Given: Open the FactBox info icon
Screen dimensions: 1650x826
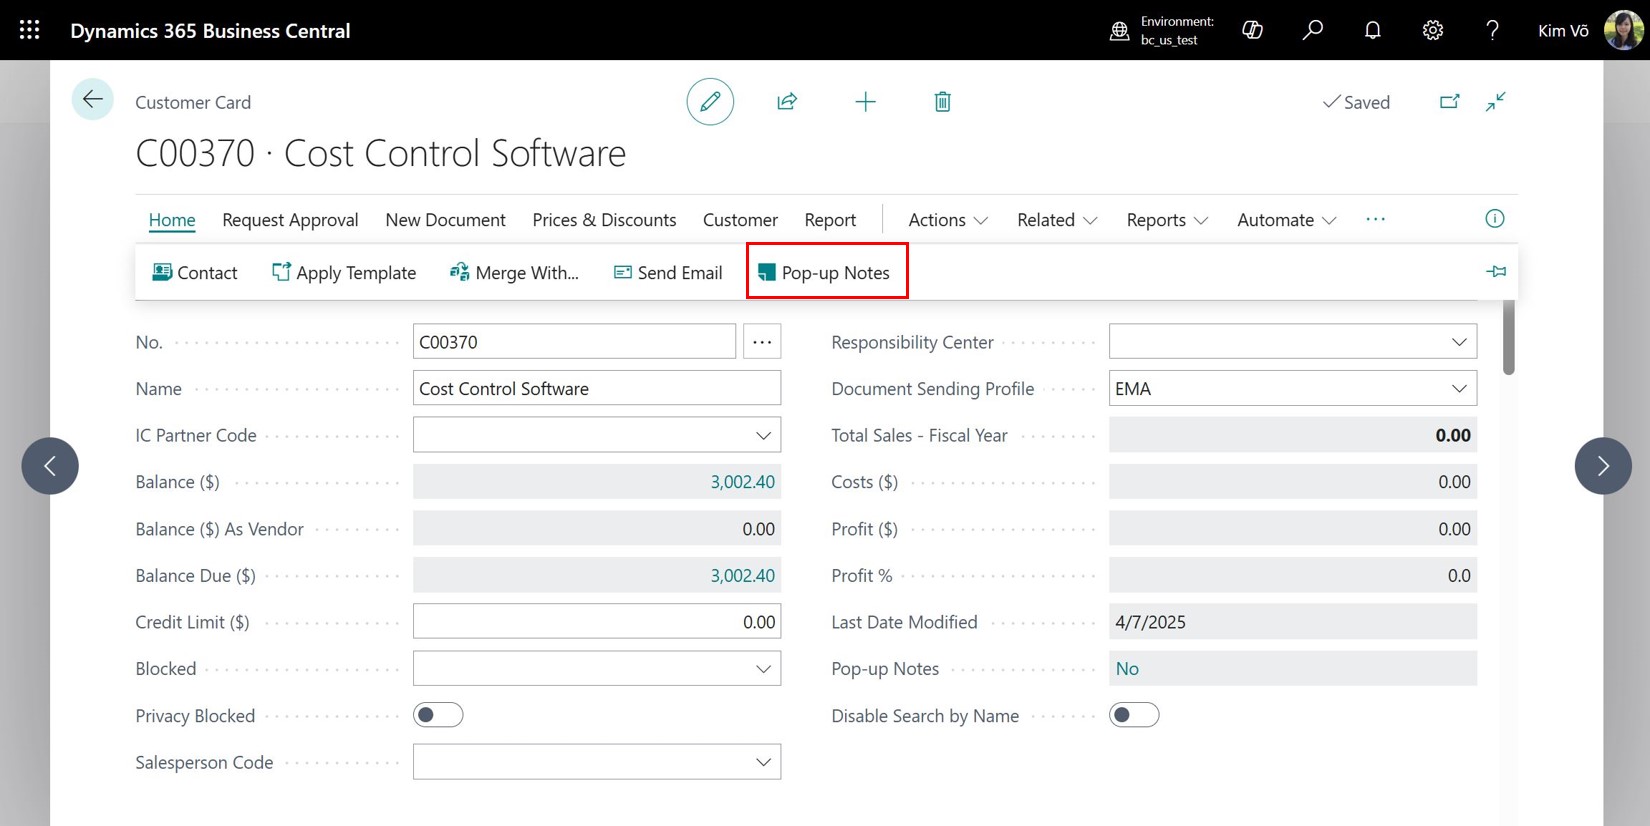Looking at the screenshot, I should [1495, 218].
